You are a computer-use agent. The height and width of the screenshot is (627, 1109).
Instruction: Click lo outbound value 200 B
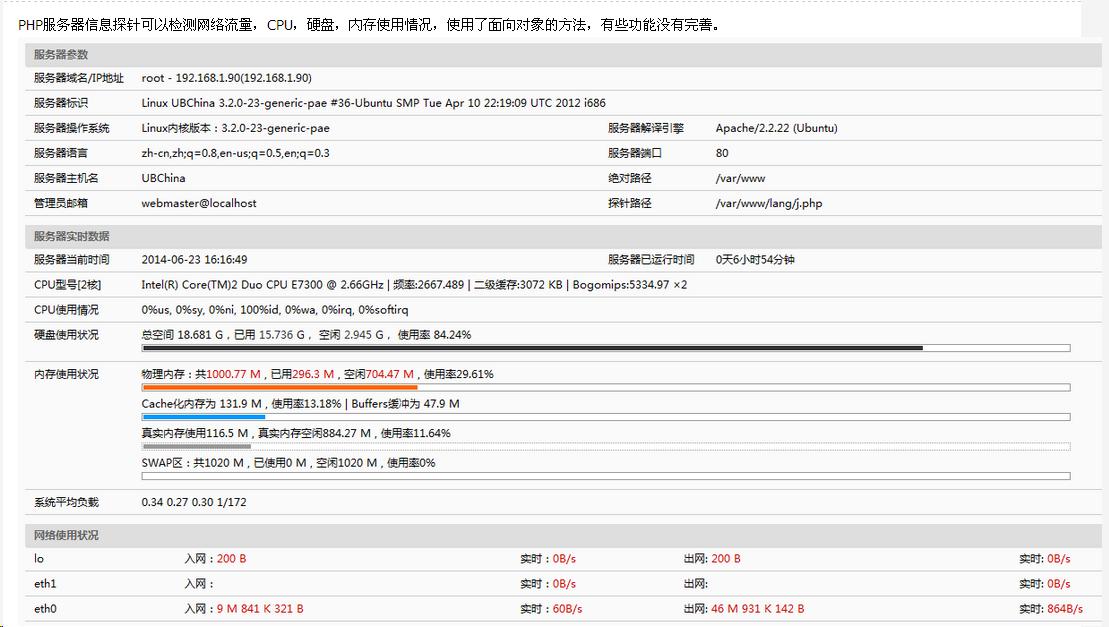[726, 558]
